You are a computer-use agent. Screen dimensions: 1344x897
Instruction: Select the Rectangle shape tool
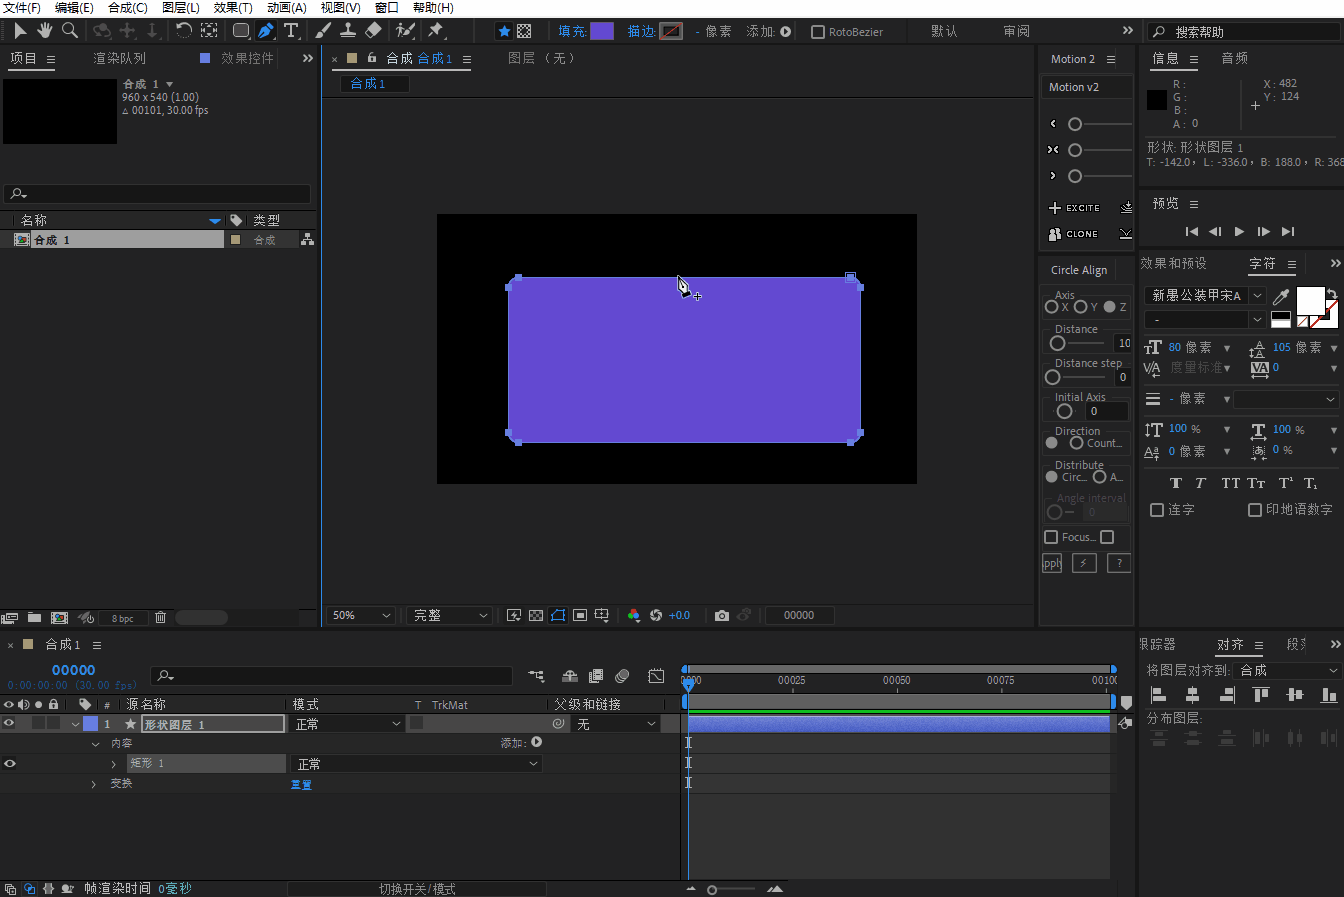click(241, 31)
